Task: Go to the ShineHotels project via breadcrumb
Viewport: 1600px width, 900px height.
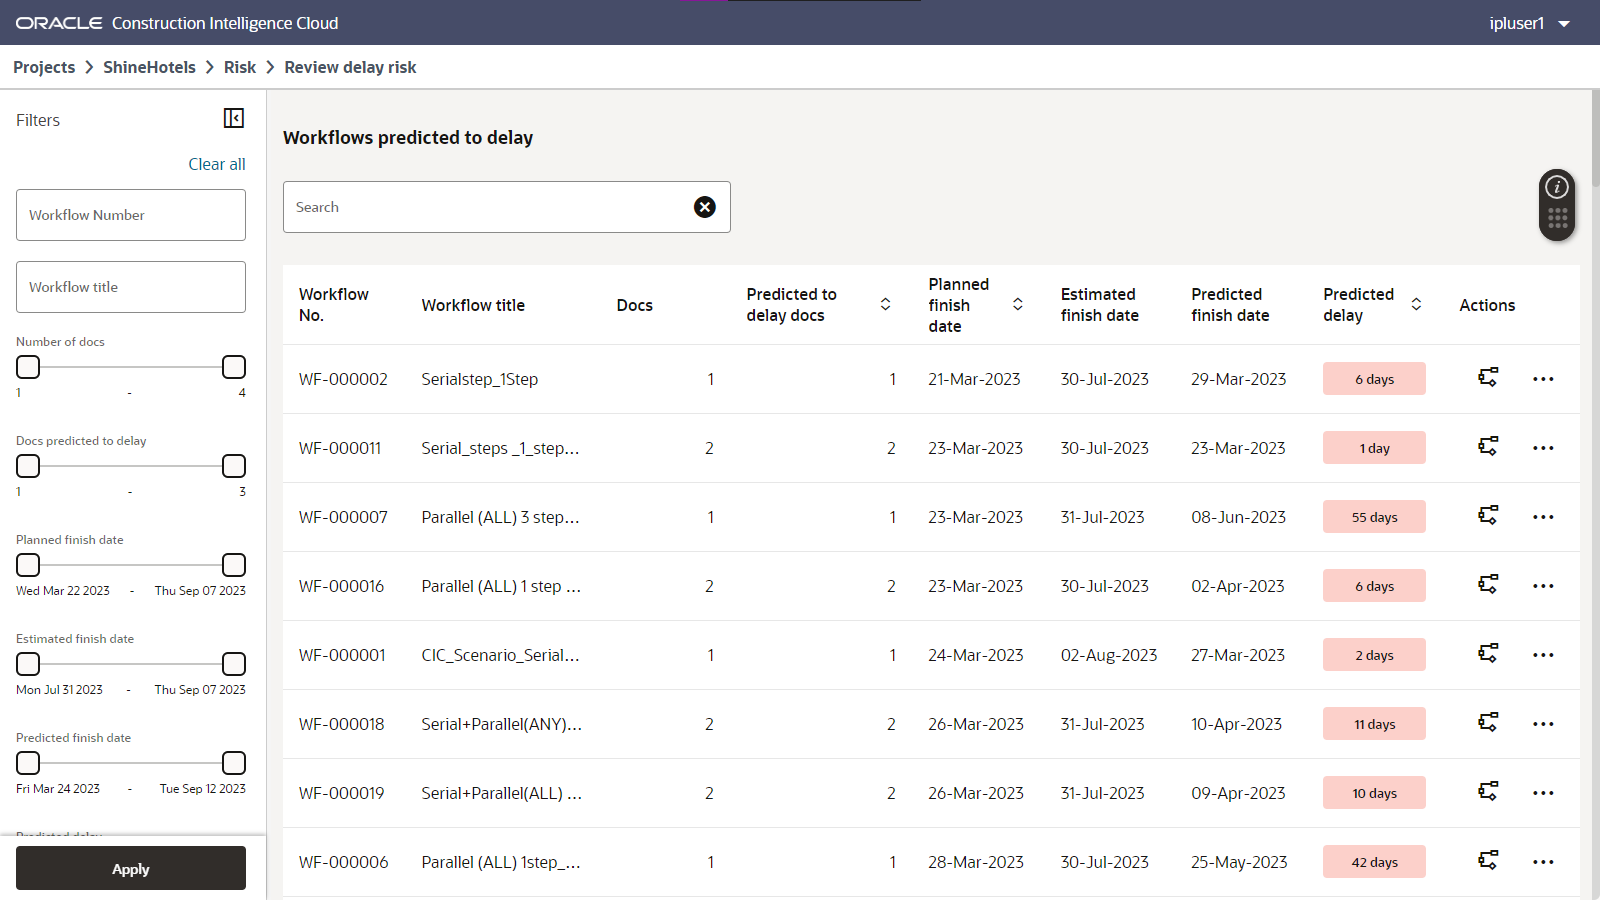Action: point(149,67)
